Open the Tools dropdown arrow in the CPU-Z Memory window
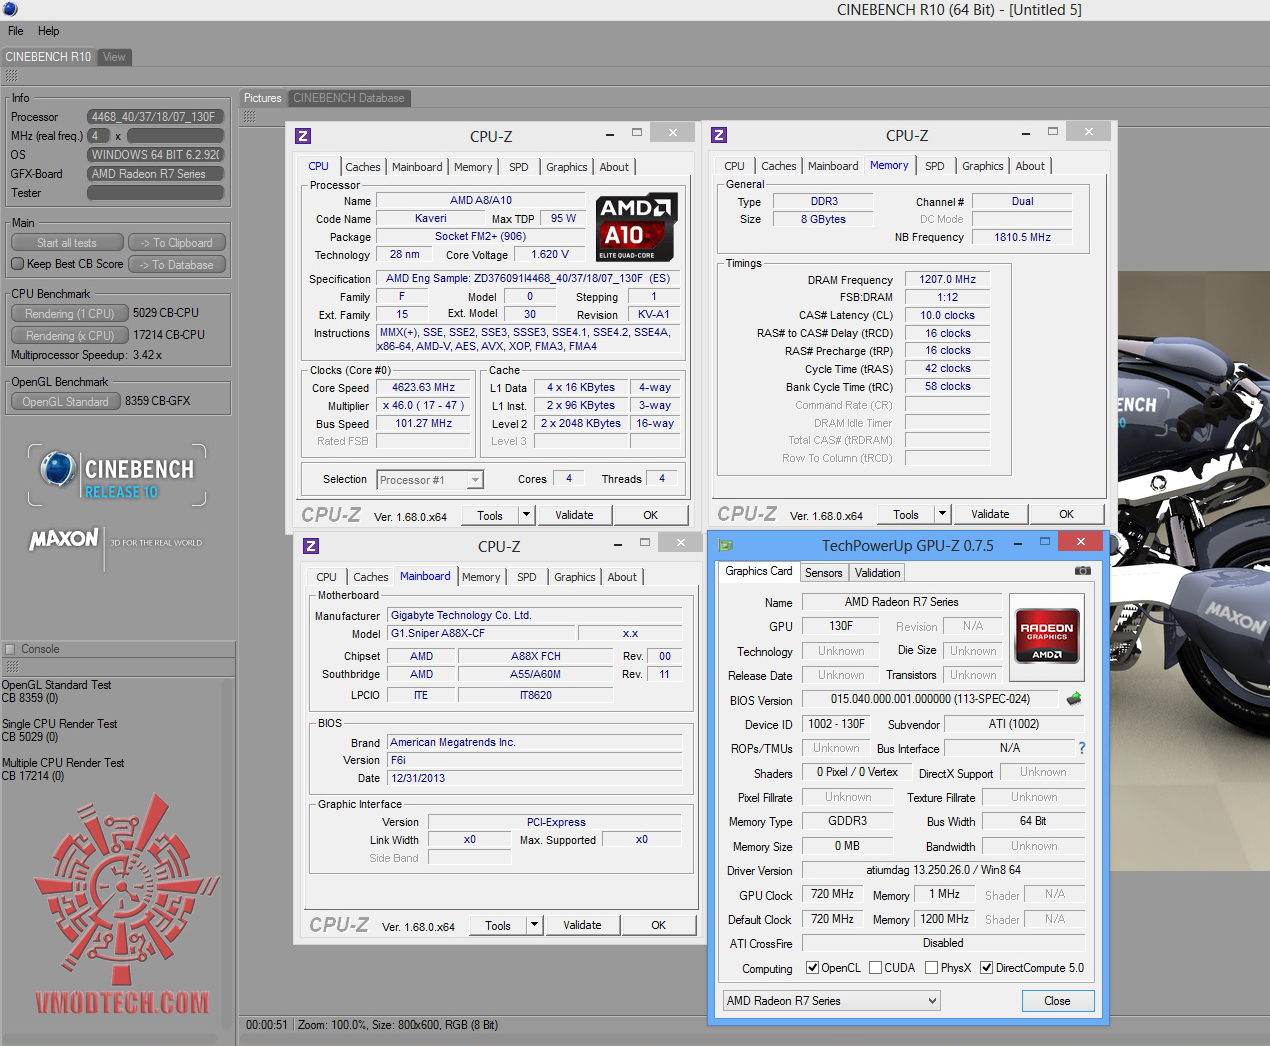 941,514
